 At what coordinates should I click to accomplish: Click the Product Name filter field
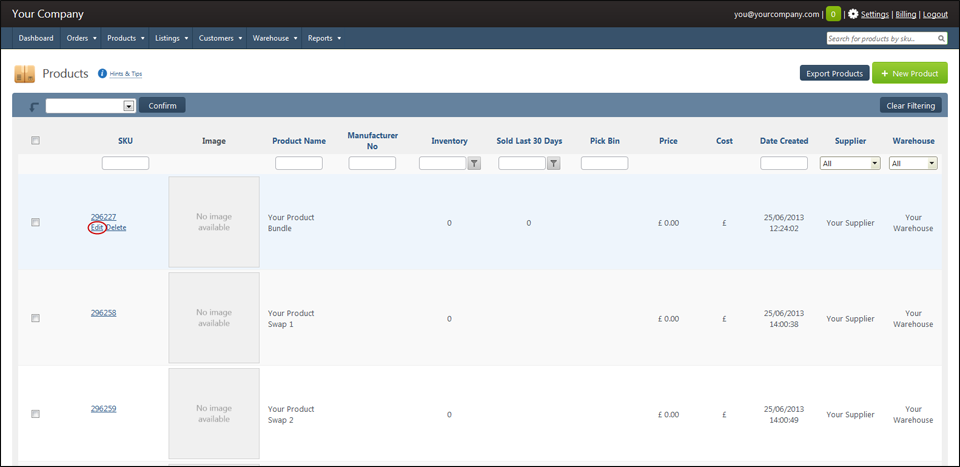click(299, 163)
